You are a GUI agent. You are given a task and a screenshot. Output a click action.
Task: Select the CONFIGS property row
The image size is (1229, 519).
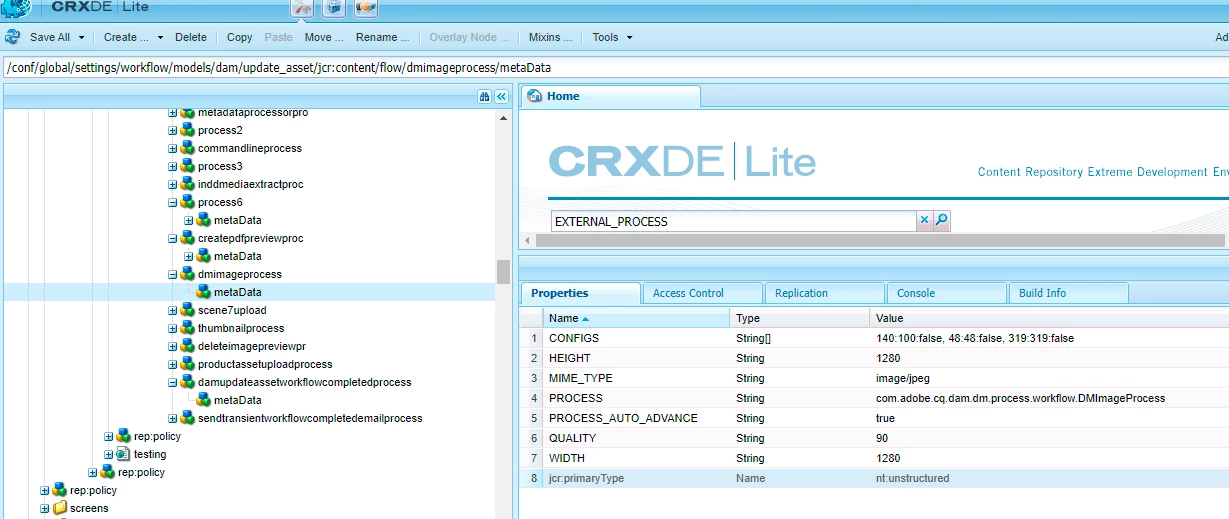coord(874,338)
